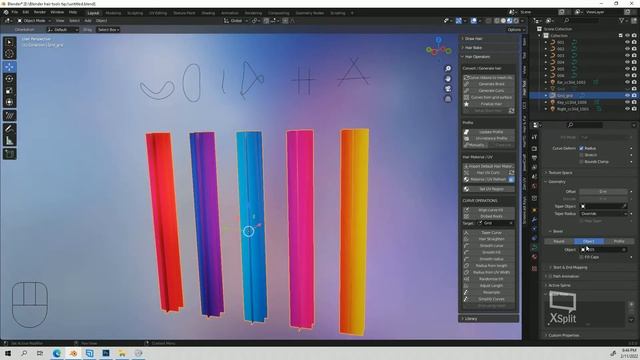640x360 pixels.
Task: Click the Taper Curve button
Action: [x=489, y=233]
